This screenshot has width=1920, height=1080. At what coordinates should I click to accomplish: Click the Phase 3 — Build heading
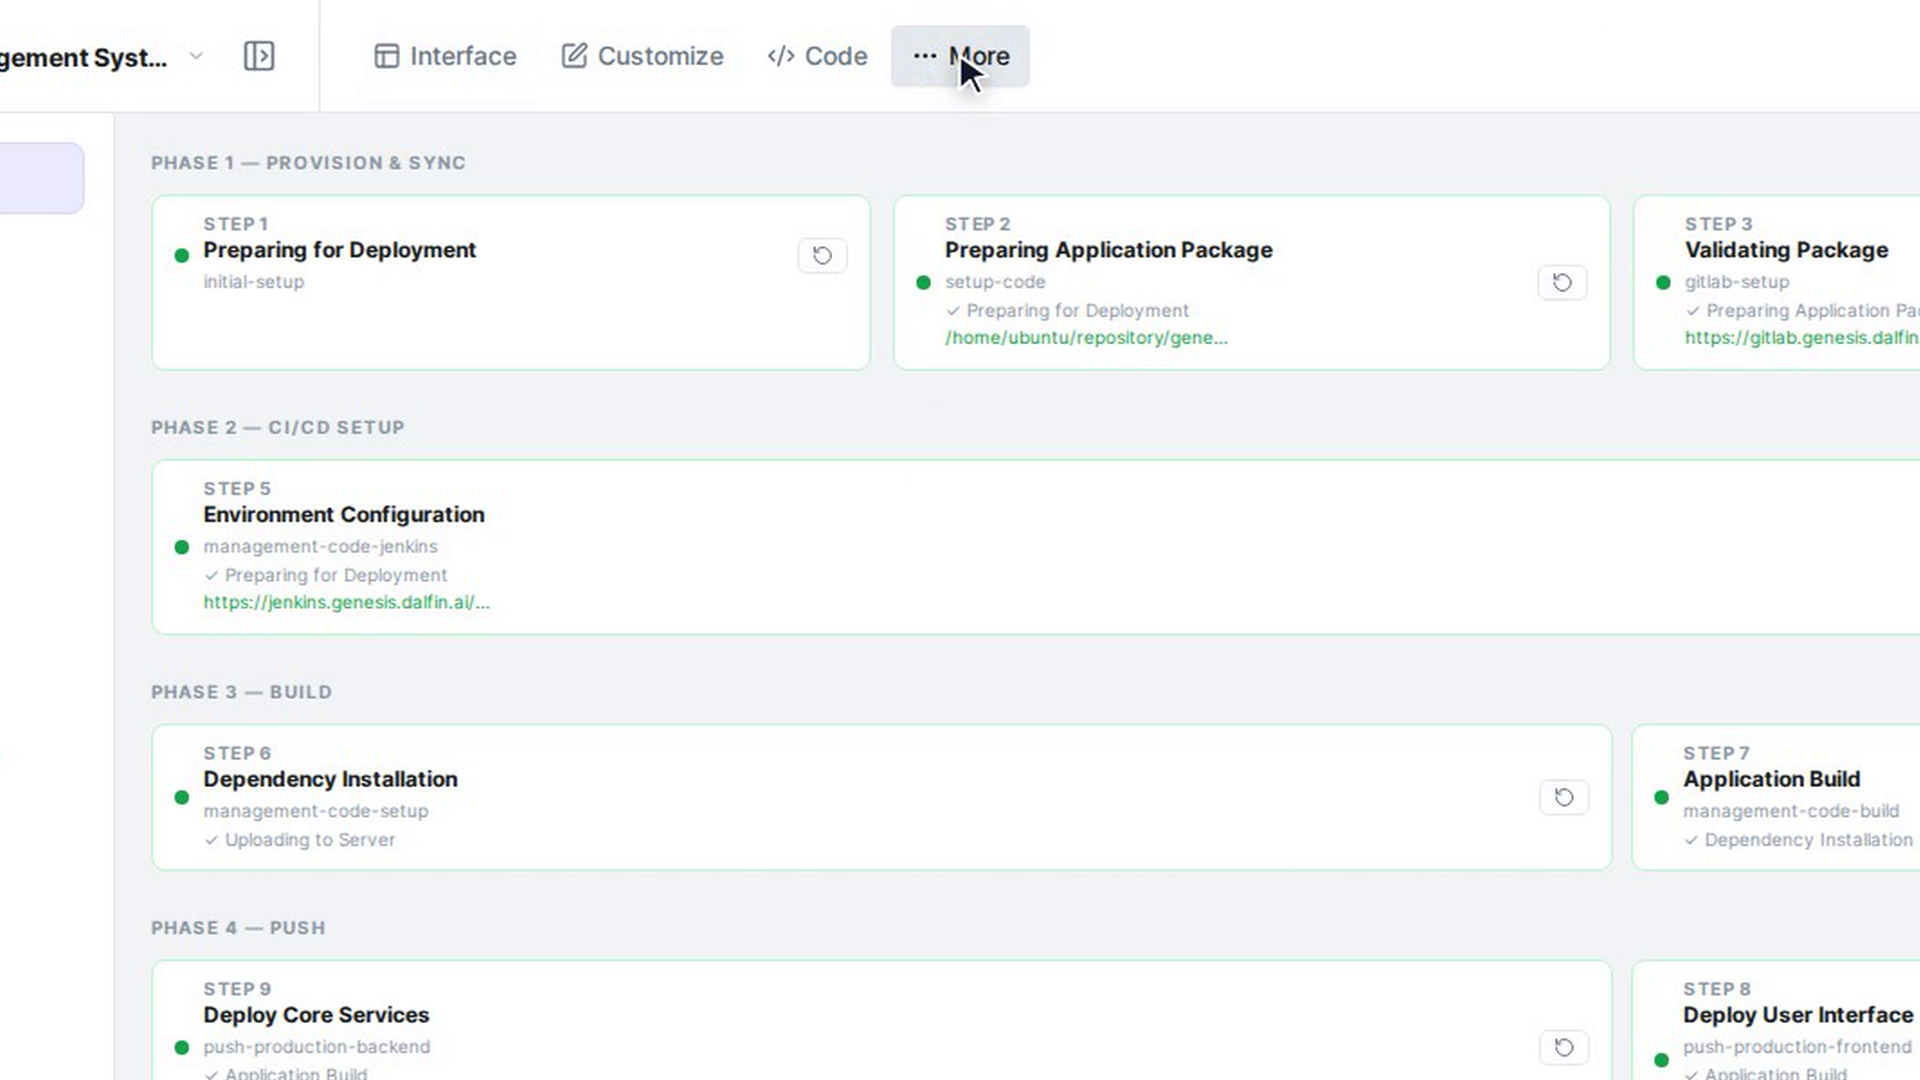tap(241, 692)
